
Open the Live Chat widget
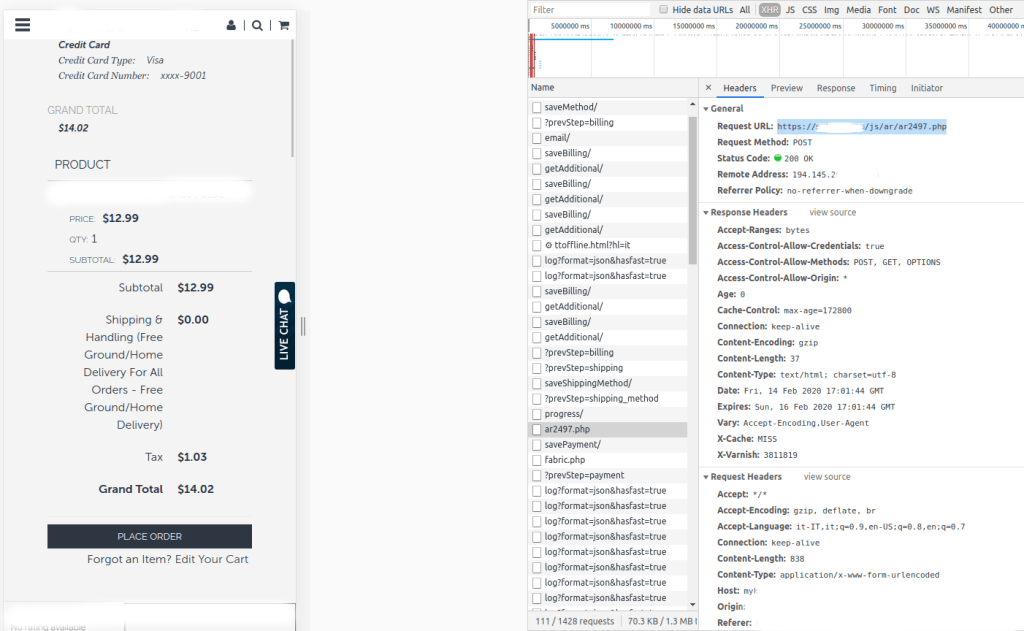tap(285, 325)
